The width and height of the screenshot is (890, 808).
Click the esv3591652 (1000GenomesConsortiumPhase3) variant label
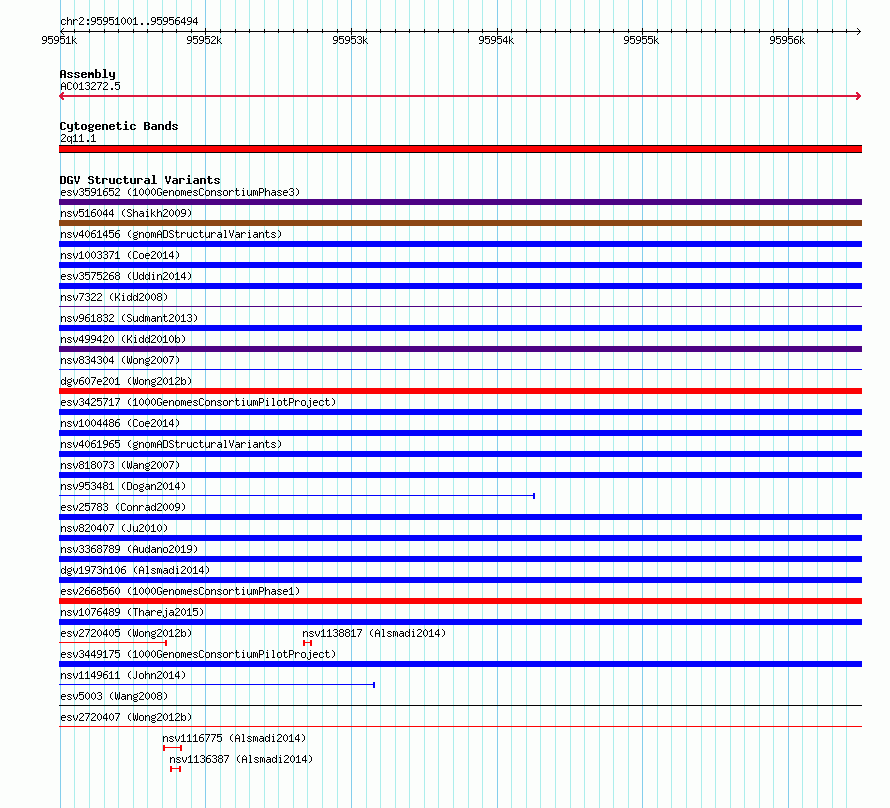(x=180, y=192)
